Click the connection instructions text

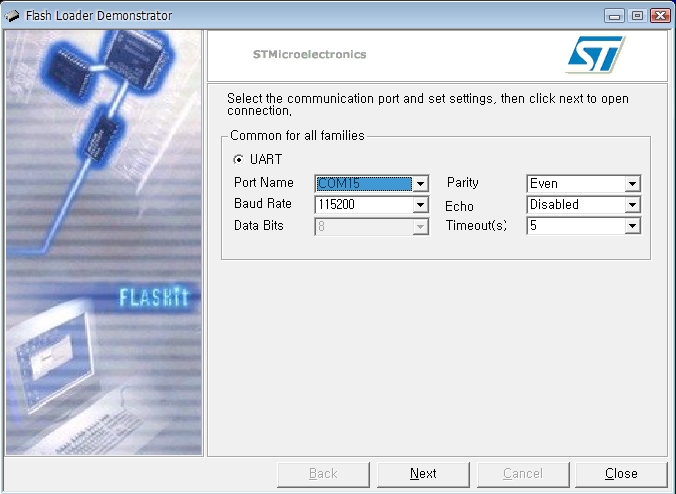428,104
